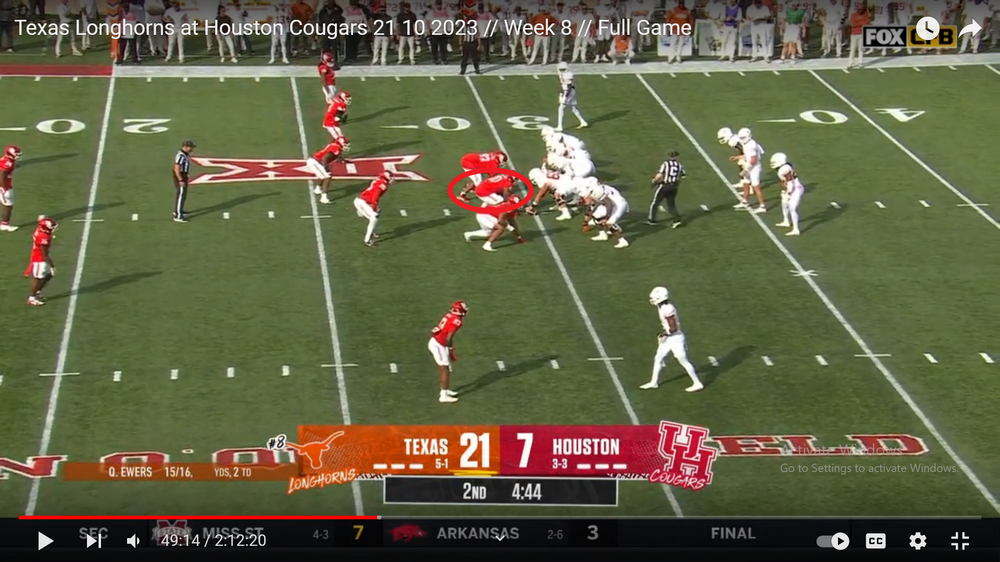Image resolution: width=1000 pixels, height=562 pixels.
Task: Add video to Watch Later with the clock icon
Action: (927, 29)
